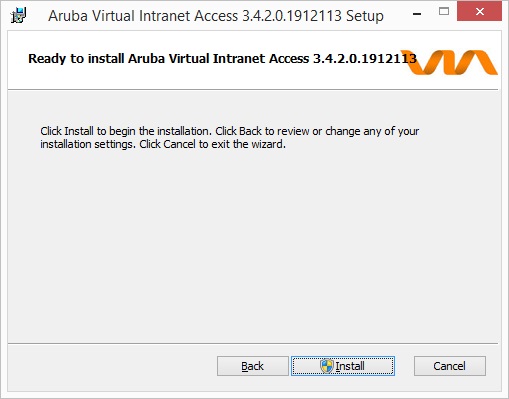
Task: Click the word 'Setup' in the title bar
Action: (x=365, y=16)
